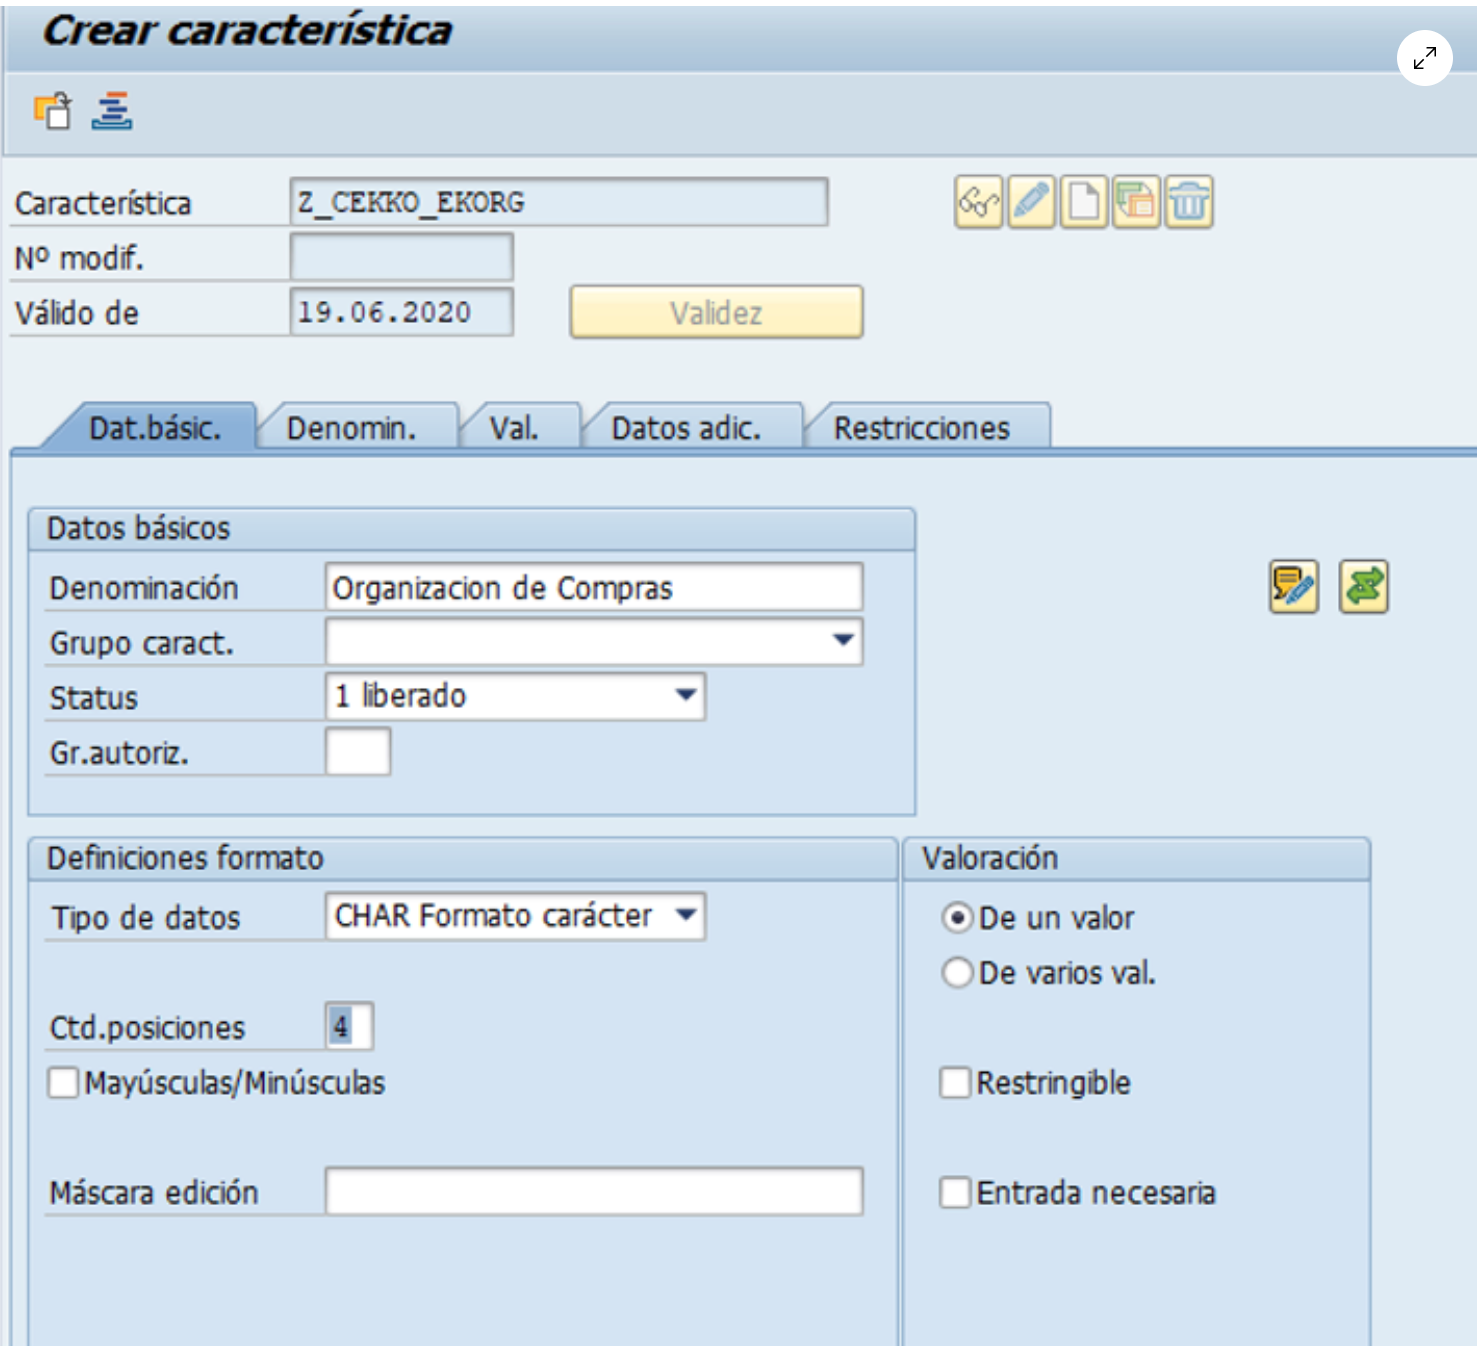Click the blue stacked lines toolbar icon
This screenshot has width=1480, height=1350.
[x=112, y=111]
